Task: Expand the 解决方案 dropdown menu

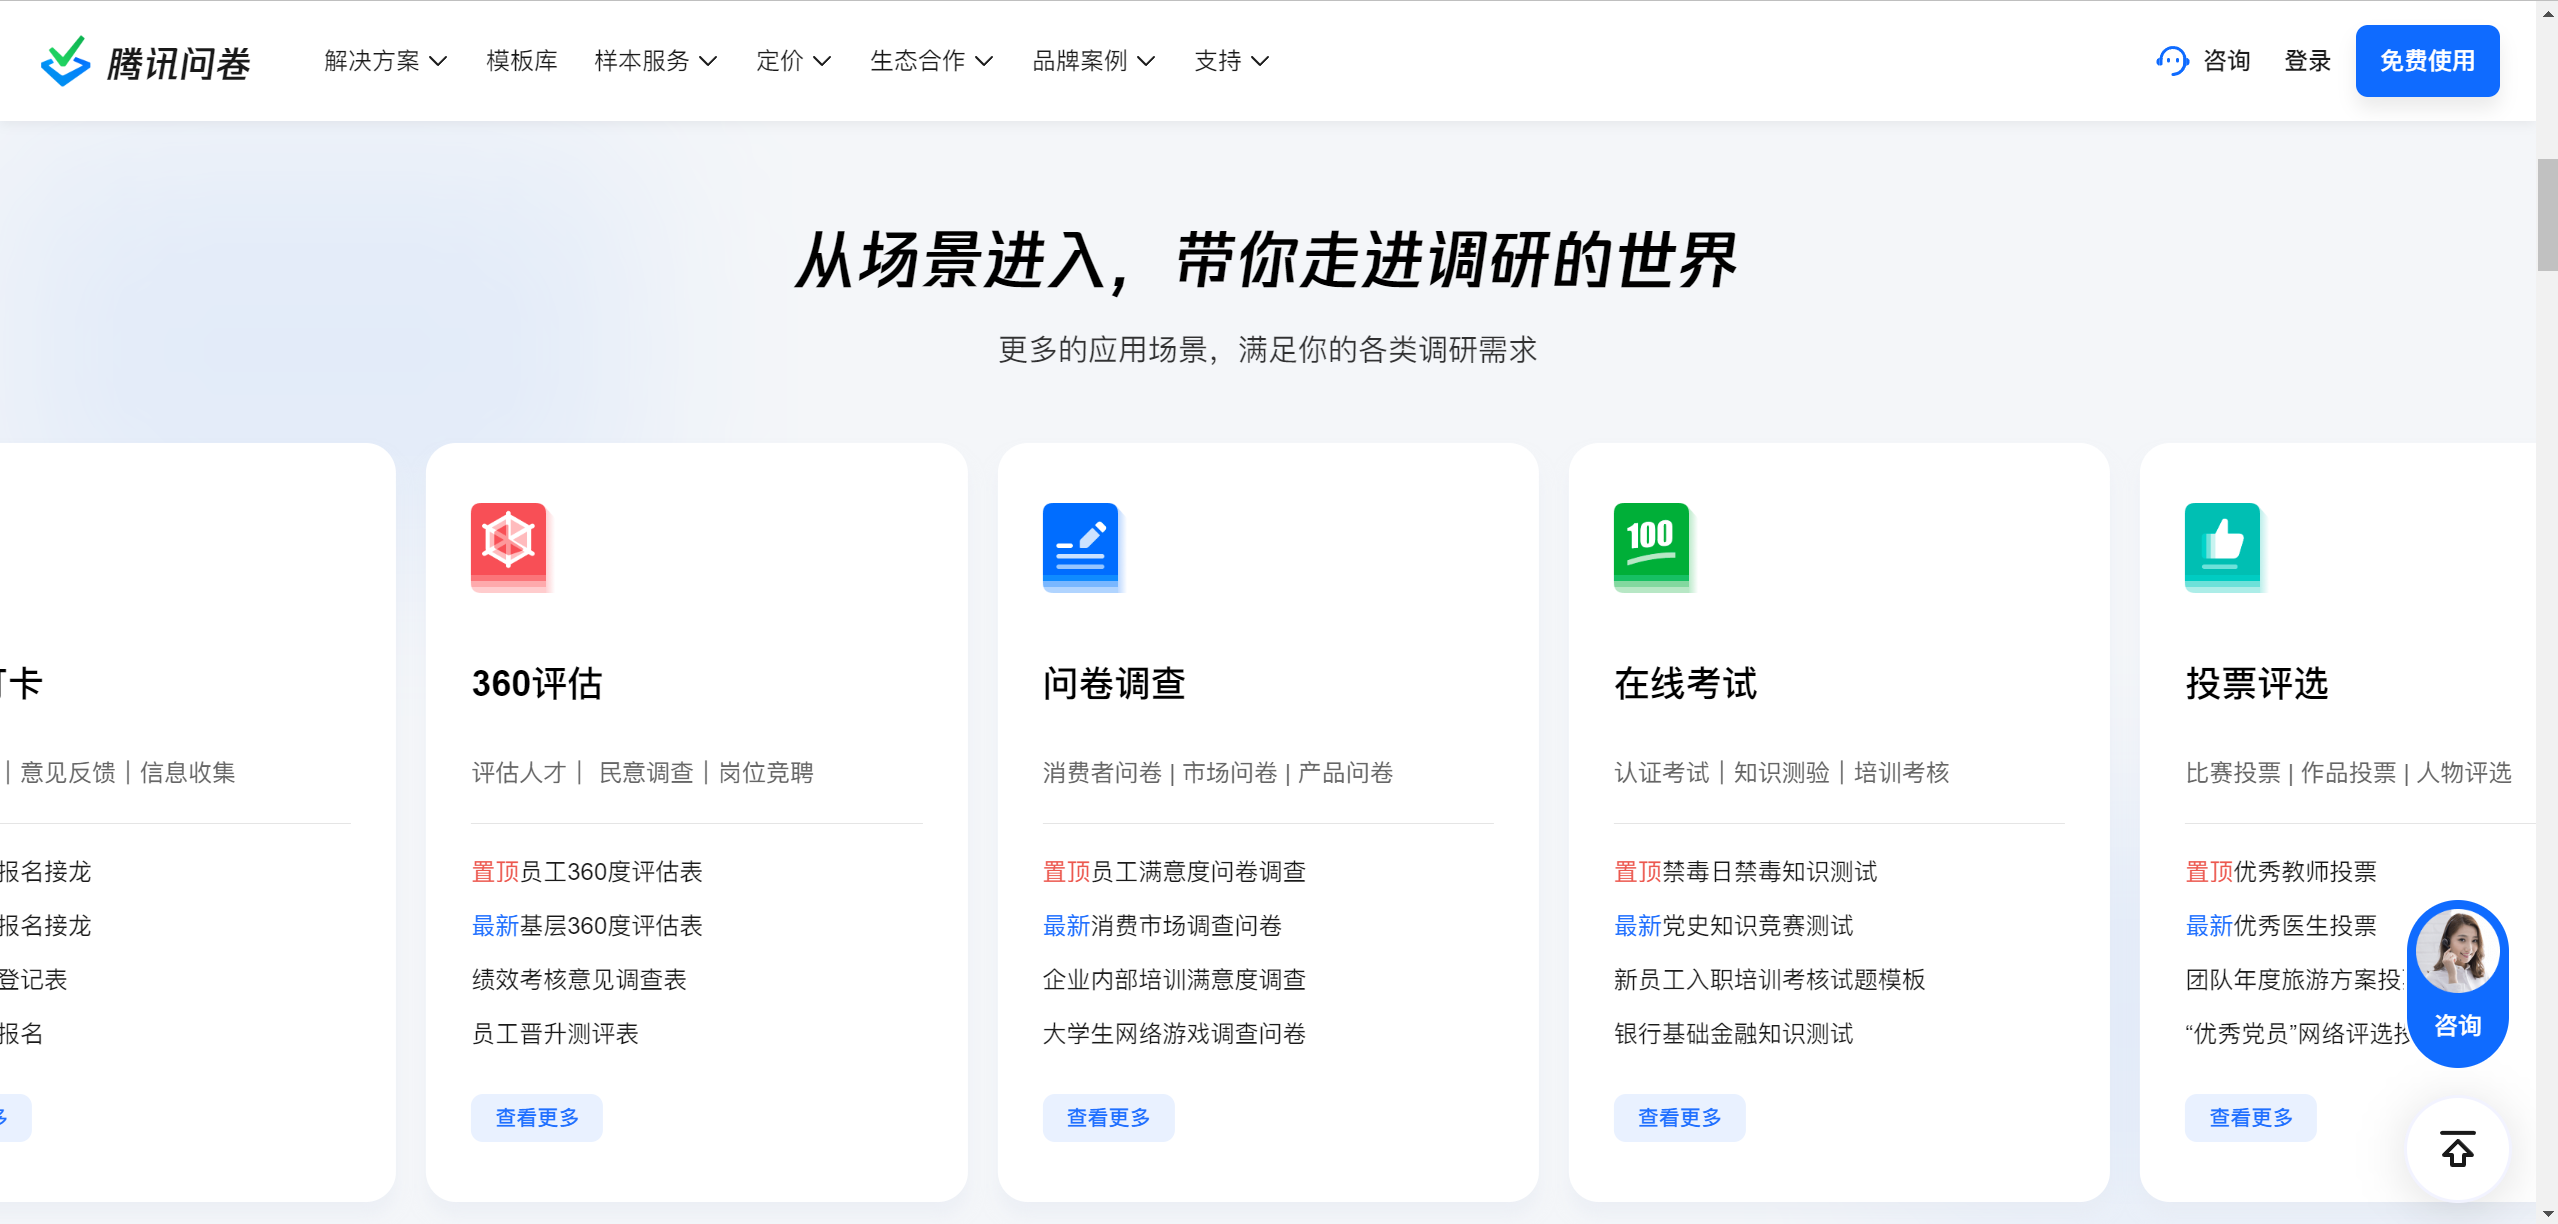Action: 385,61
